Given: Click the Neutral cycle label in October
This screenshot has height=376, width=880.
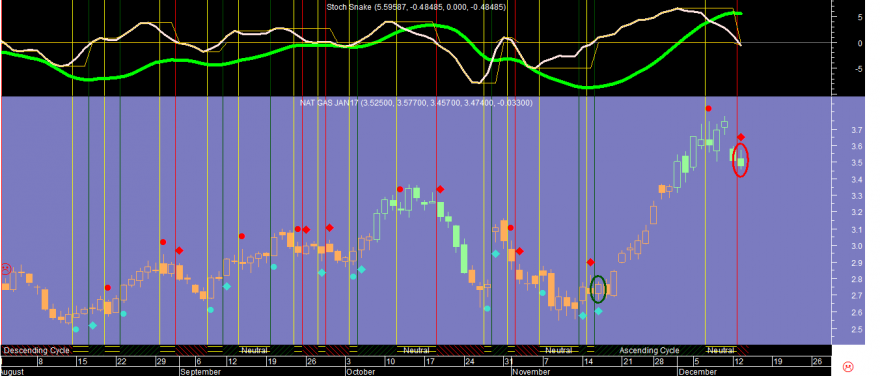Looking at the screenshot, I should point(416,350).
